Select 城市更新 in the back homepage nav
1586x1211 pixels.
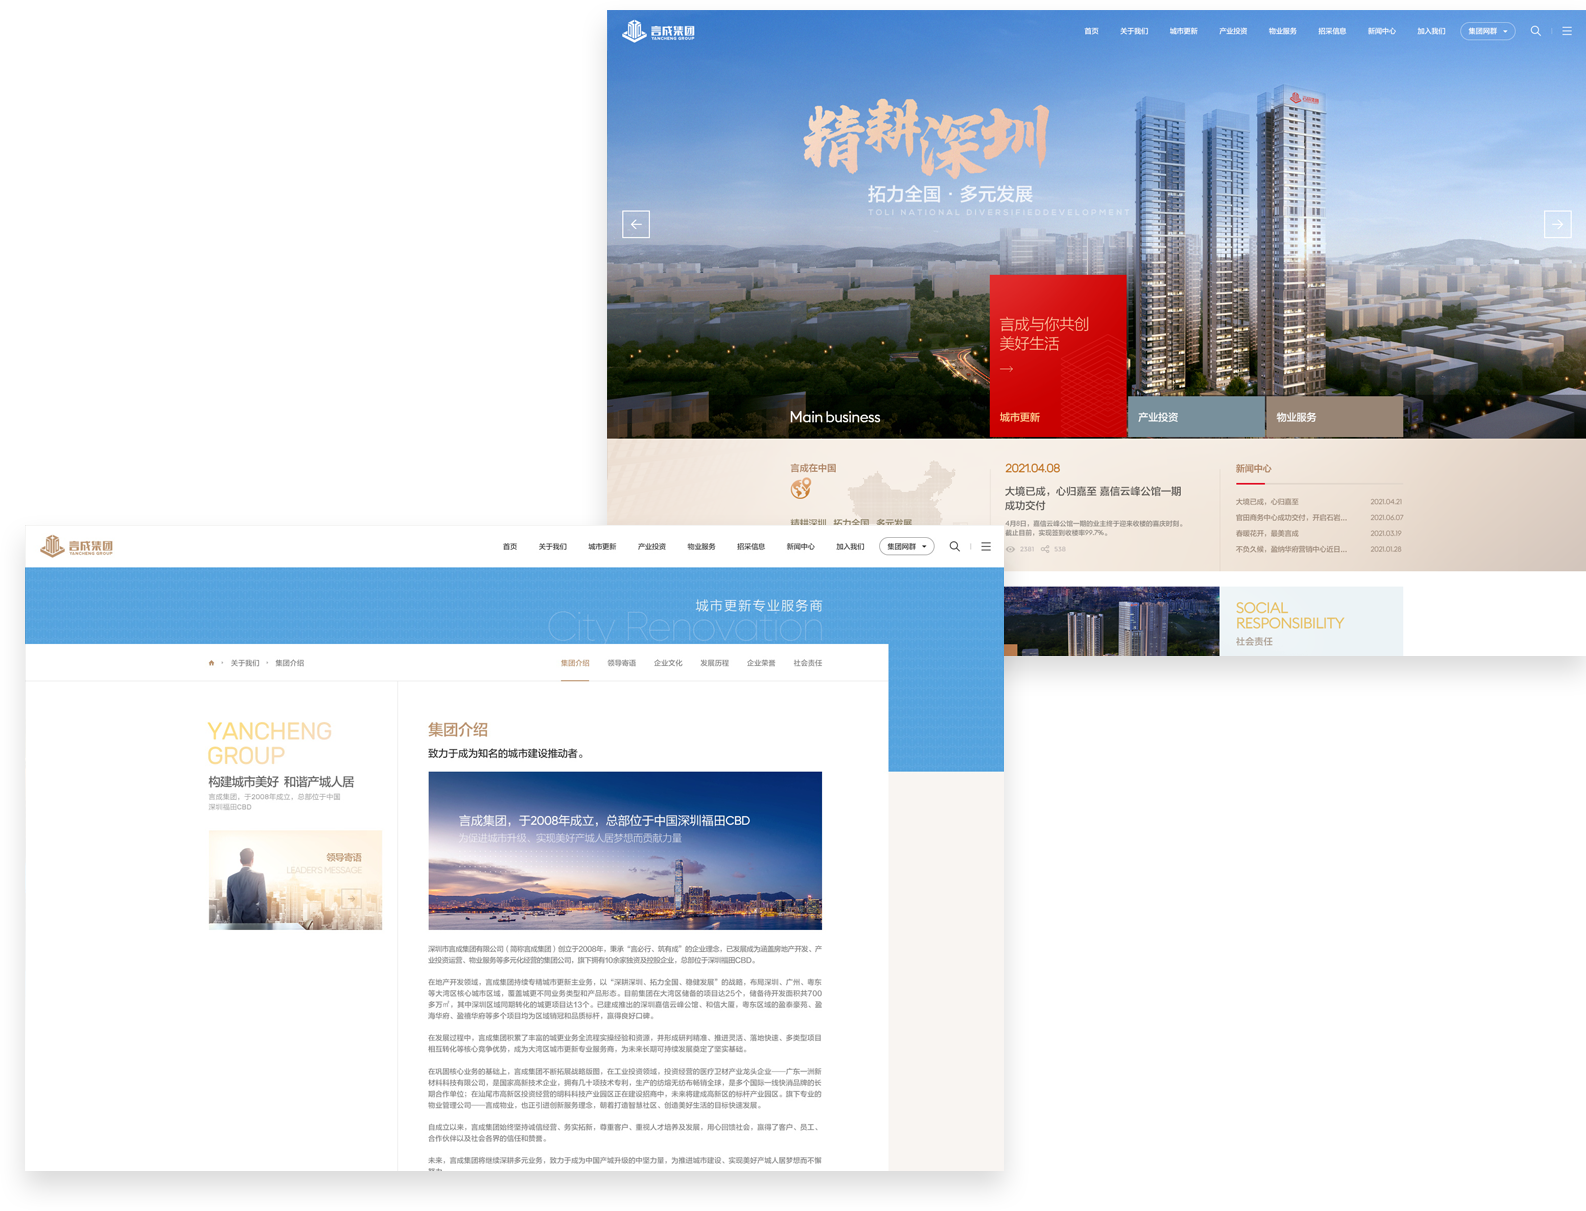click(1183, 31)
